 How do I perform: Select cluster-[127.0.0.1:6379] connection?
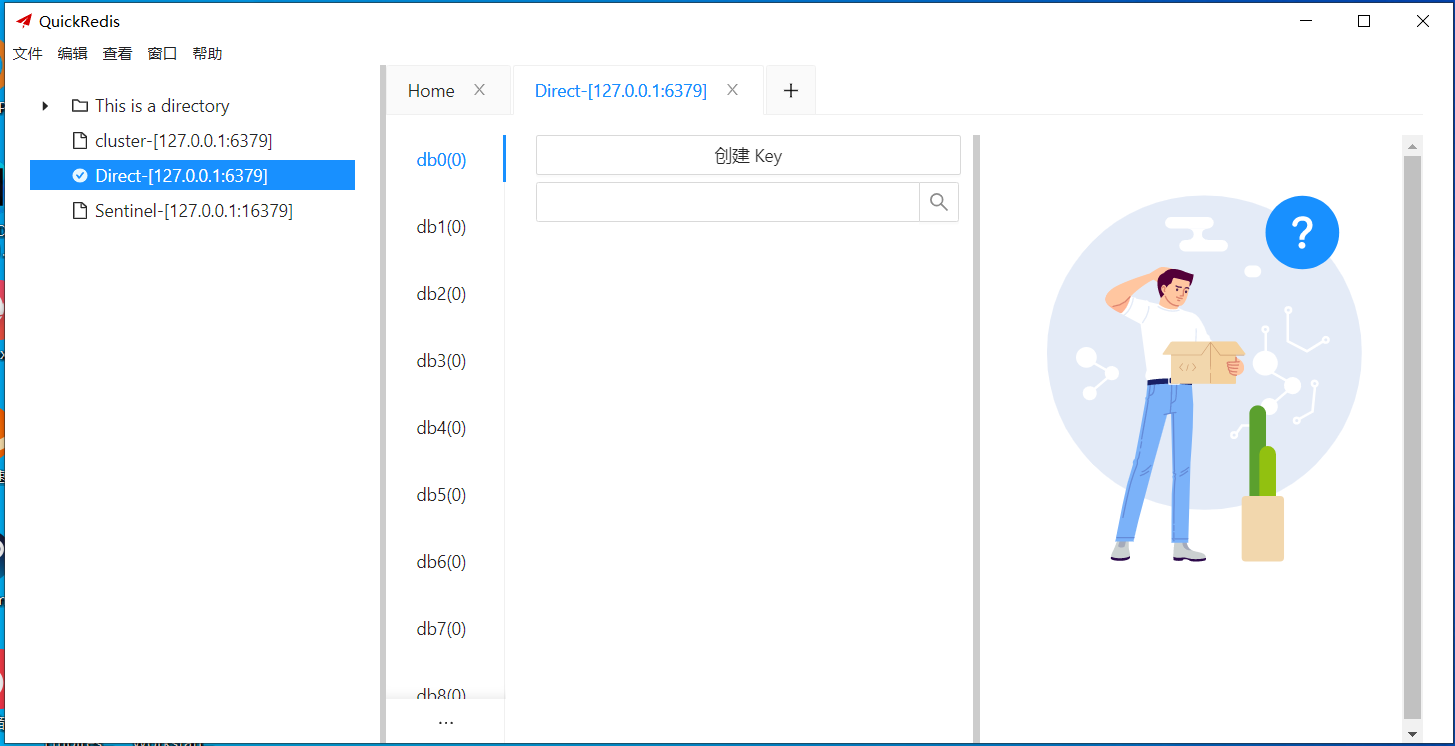184,141
